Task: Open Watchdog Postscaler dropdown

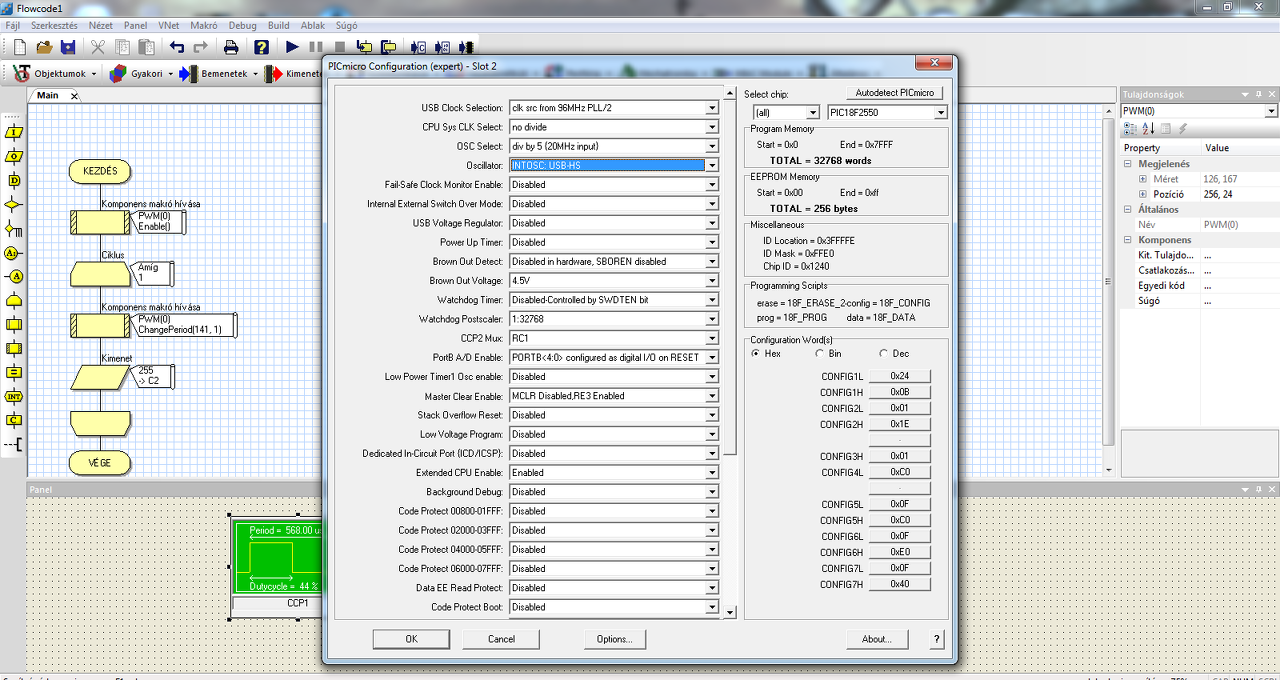Action: tap(712, 319)
